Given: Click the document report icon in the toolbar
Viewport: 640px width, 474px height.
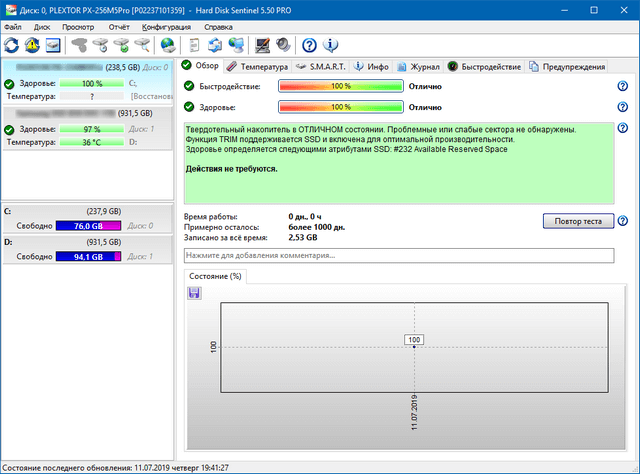Looking at the screenshot, I should pyautogui.click(x=194, y=44).
